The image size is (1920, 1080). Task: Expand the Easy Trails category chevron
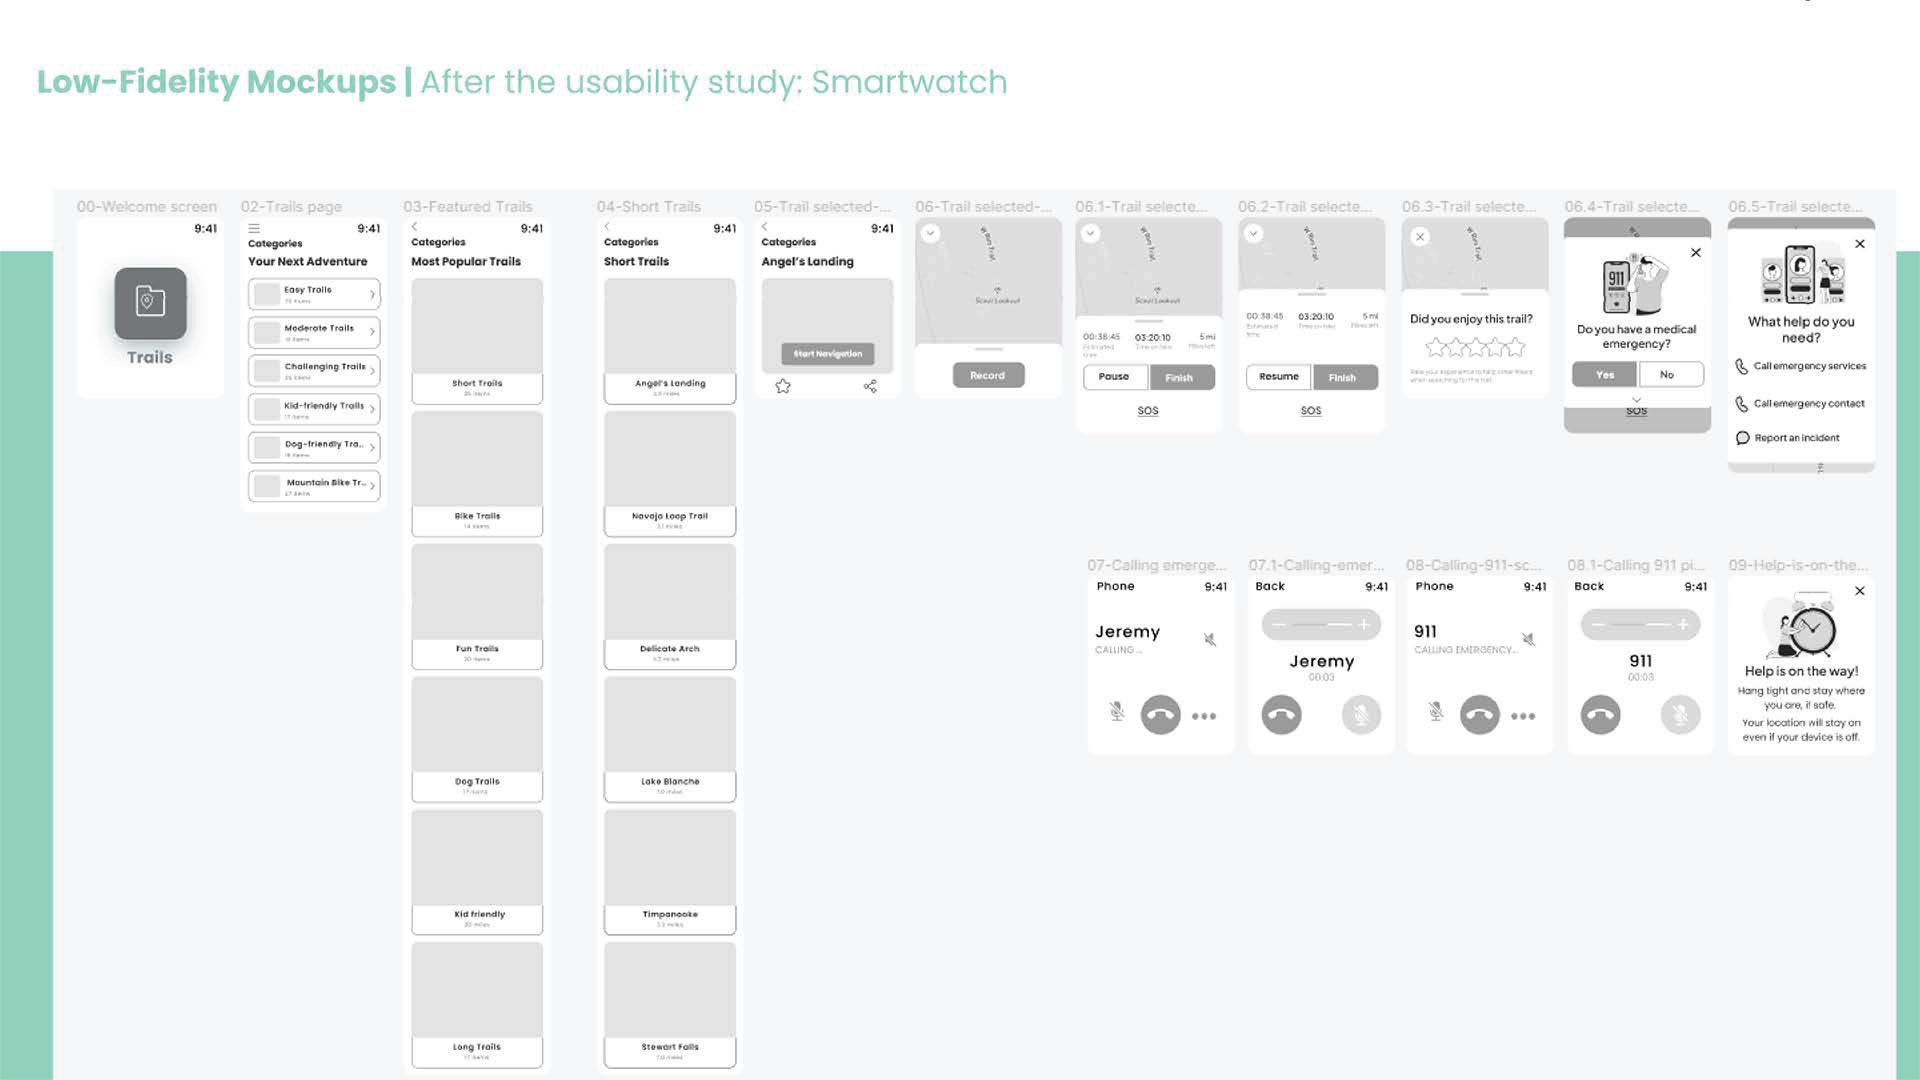point(372,294)
